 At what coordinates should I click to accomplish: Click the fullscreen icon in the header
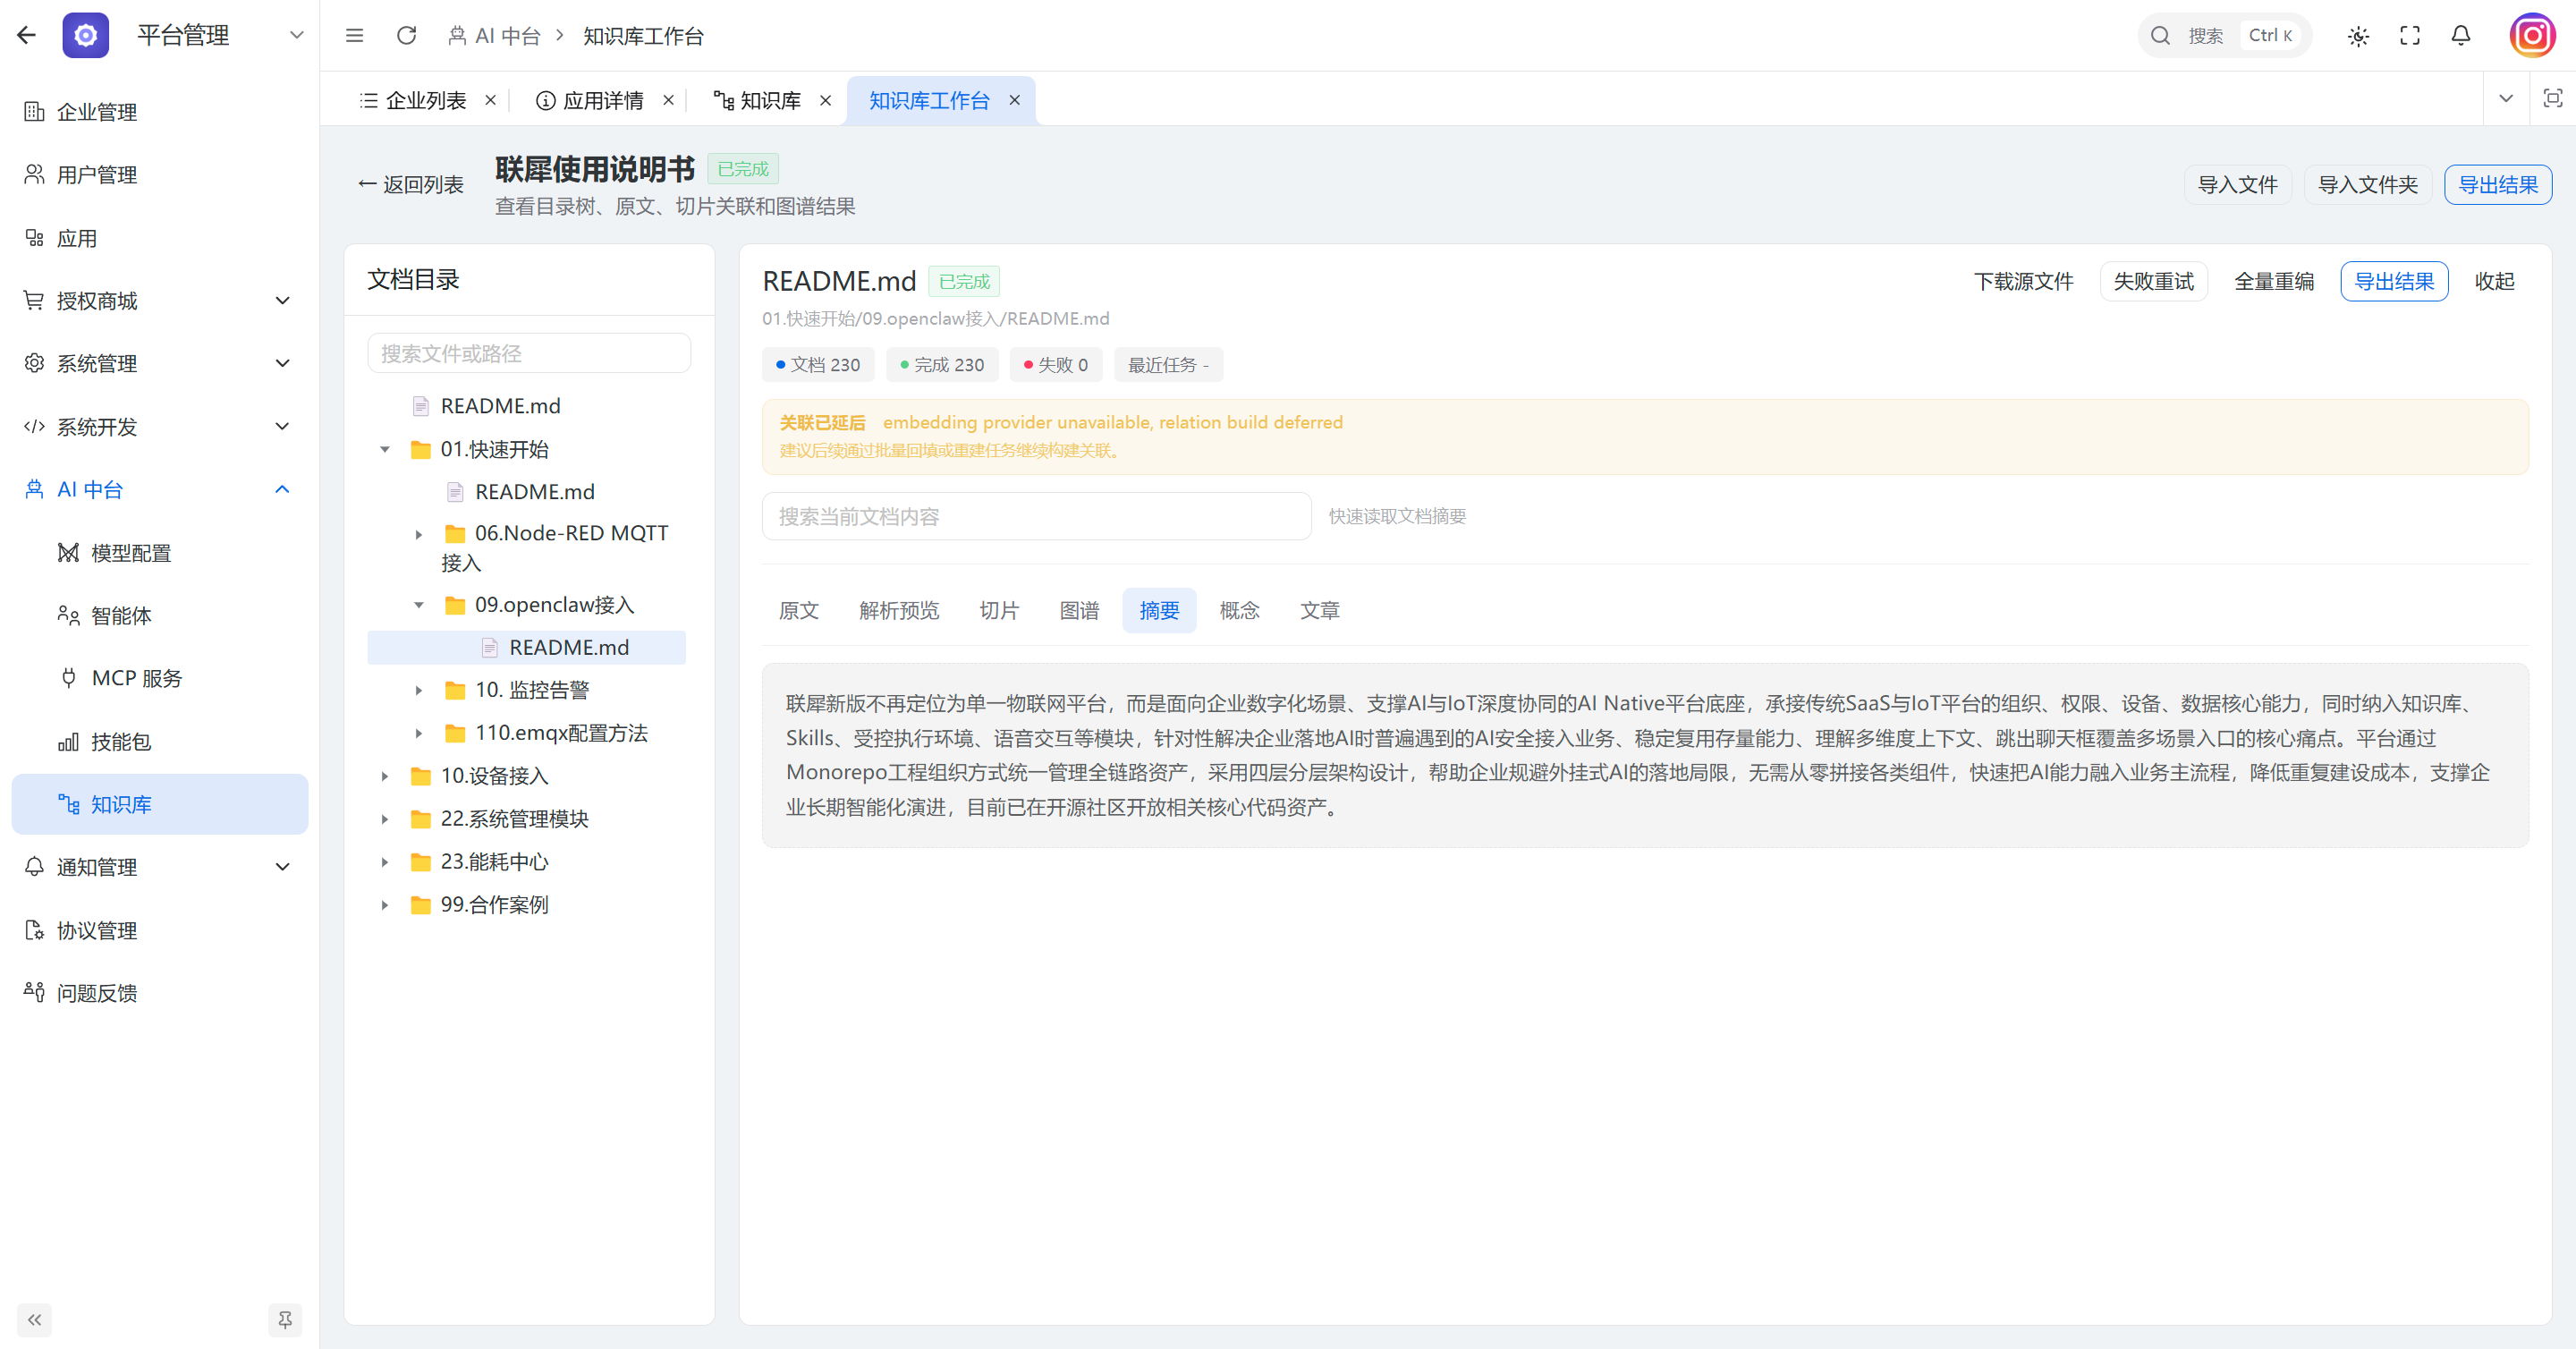[x=2410, y=36]
